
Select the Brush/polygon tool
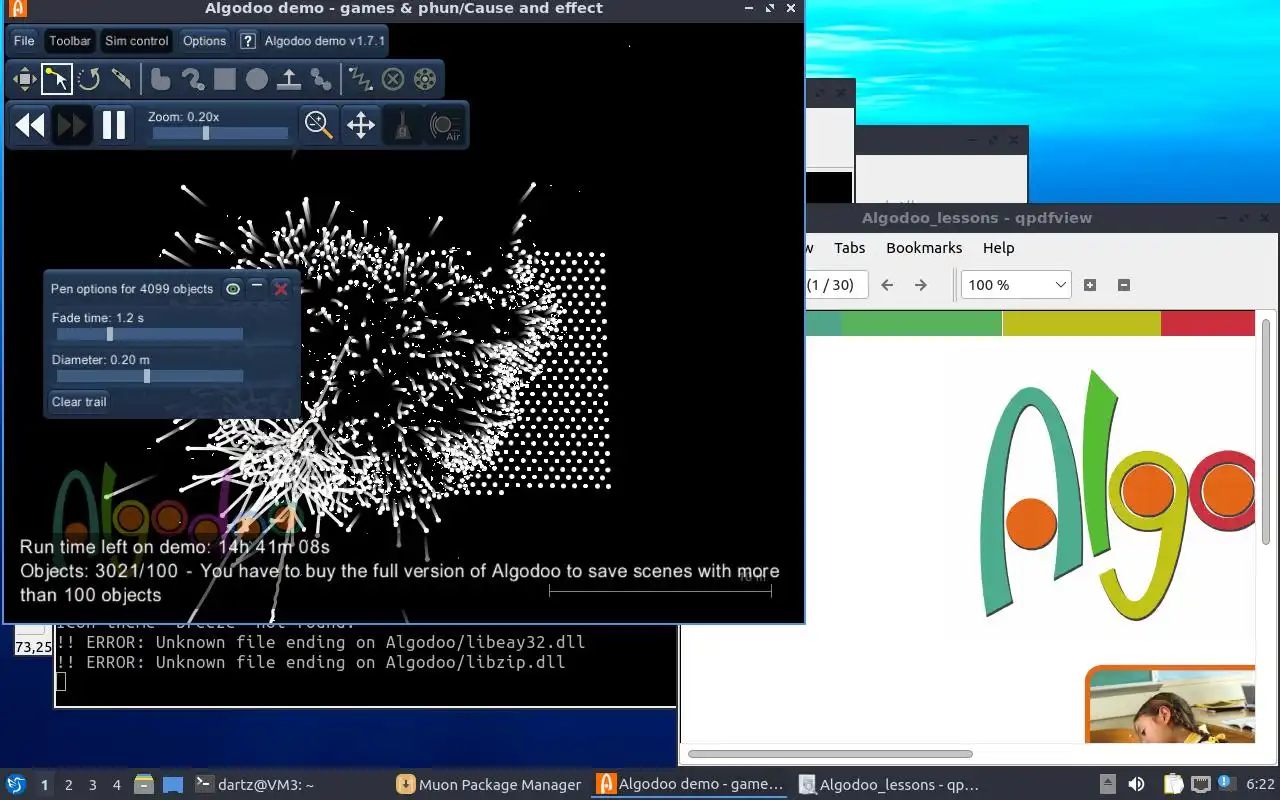click(160, 78)
